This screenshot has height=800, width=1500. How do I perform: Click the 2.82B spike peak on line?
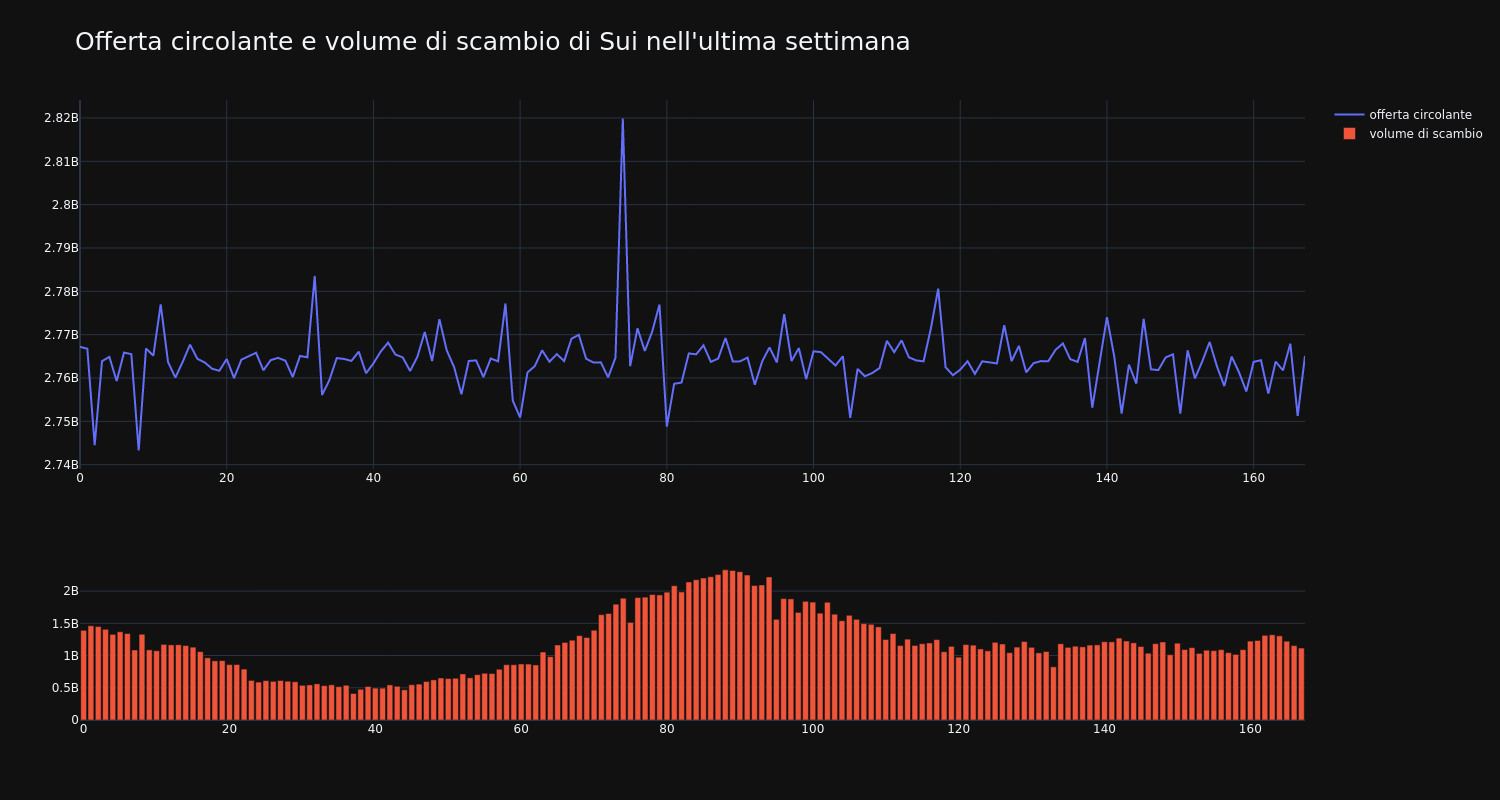click(x=622, y=119)
